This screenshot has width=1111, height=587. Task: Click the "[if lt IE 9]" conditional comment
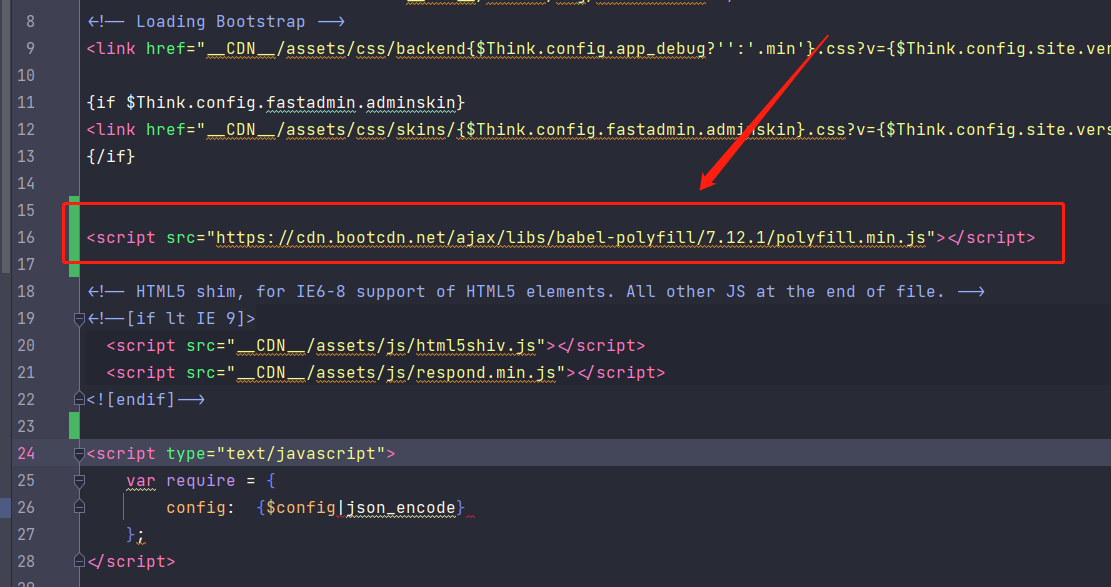click(x=171, y=319)
